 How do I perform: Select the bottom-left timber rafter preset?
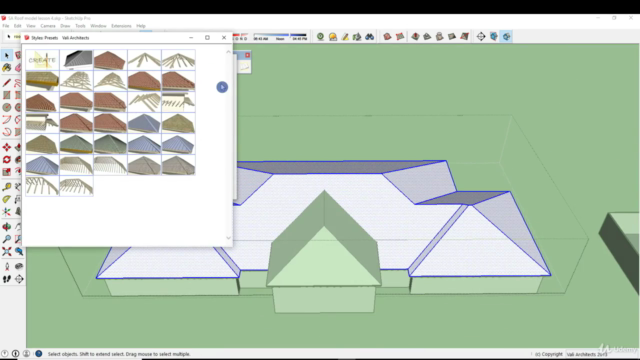point(42,186)
